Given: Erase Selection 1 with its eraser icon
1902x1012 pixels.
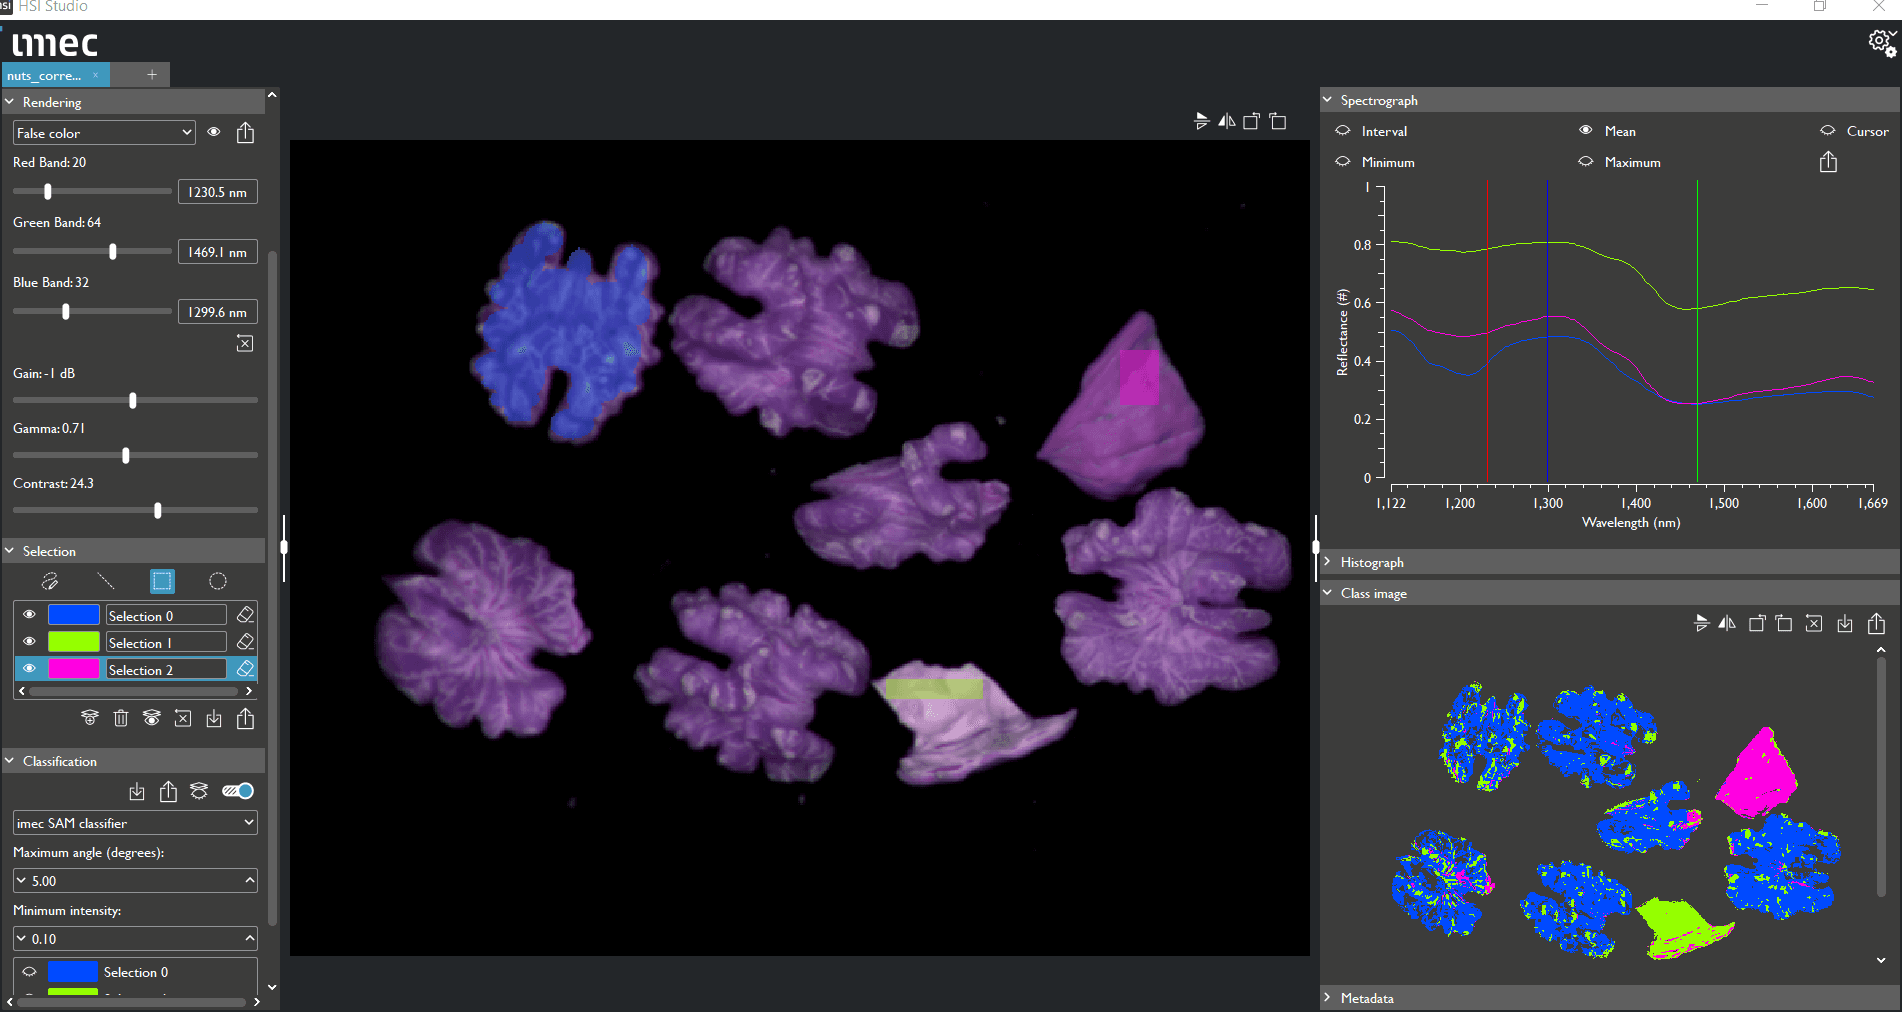Looking at the screenshot, I should [x=245, y=642].
